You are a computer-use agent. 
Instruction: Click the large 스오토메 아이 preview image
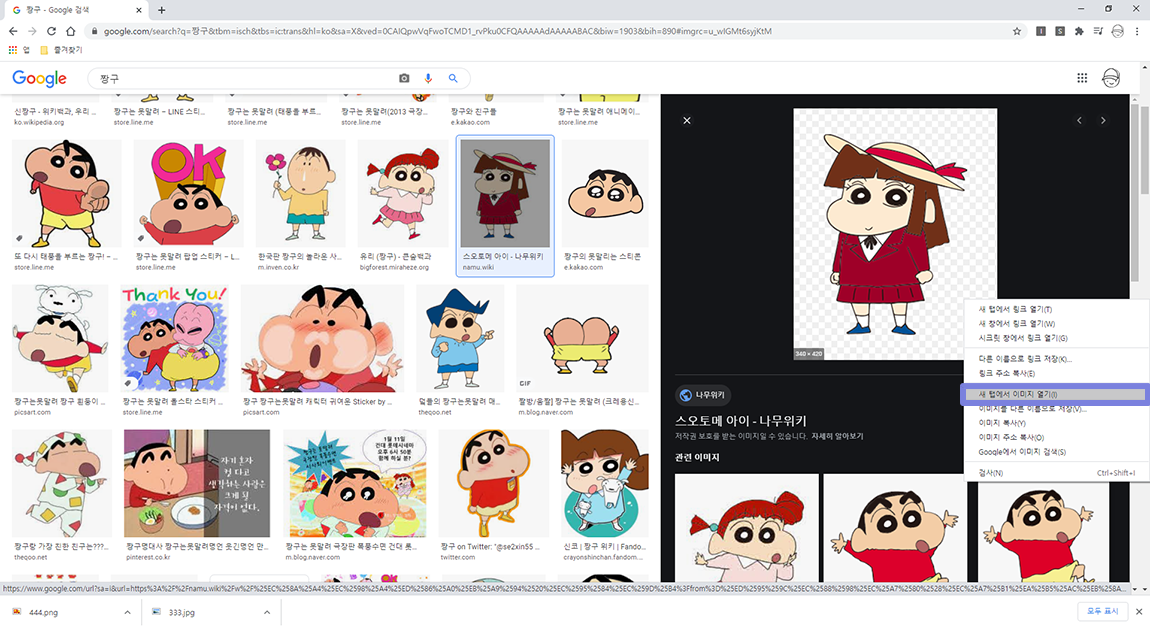(895, 235)
